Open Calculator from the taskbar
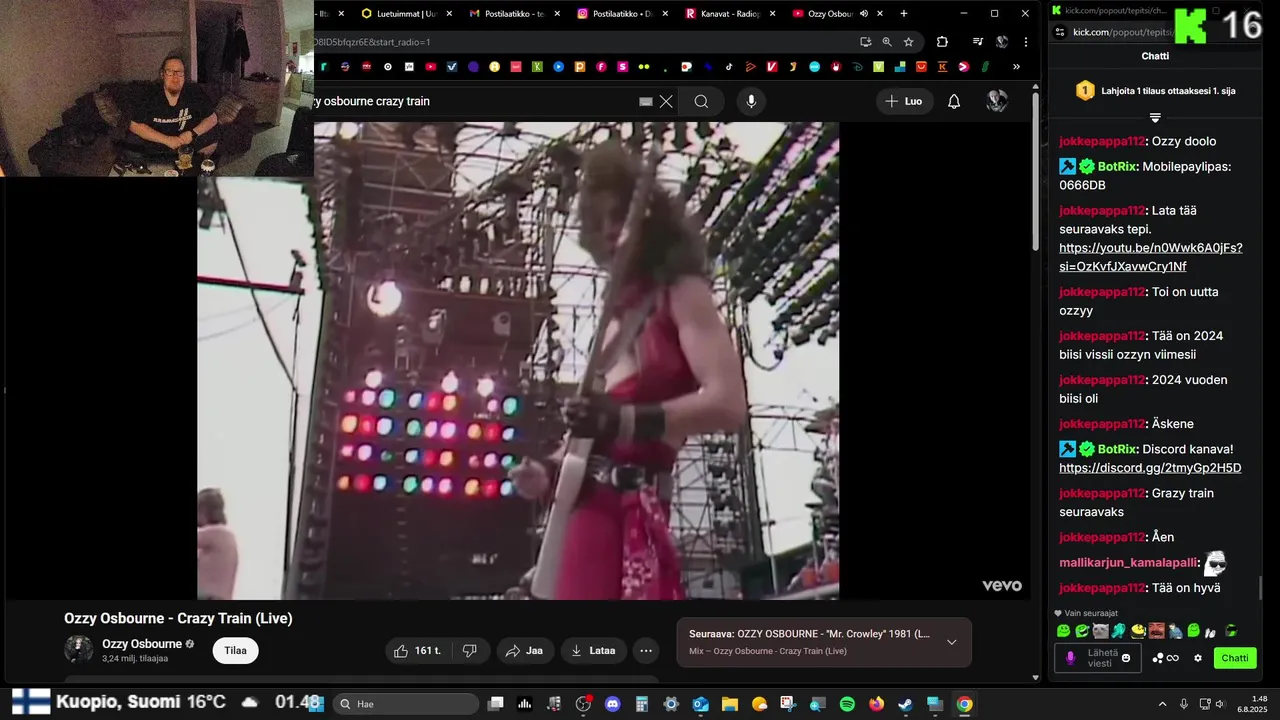 coord(642,704)
